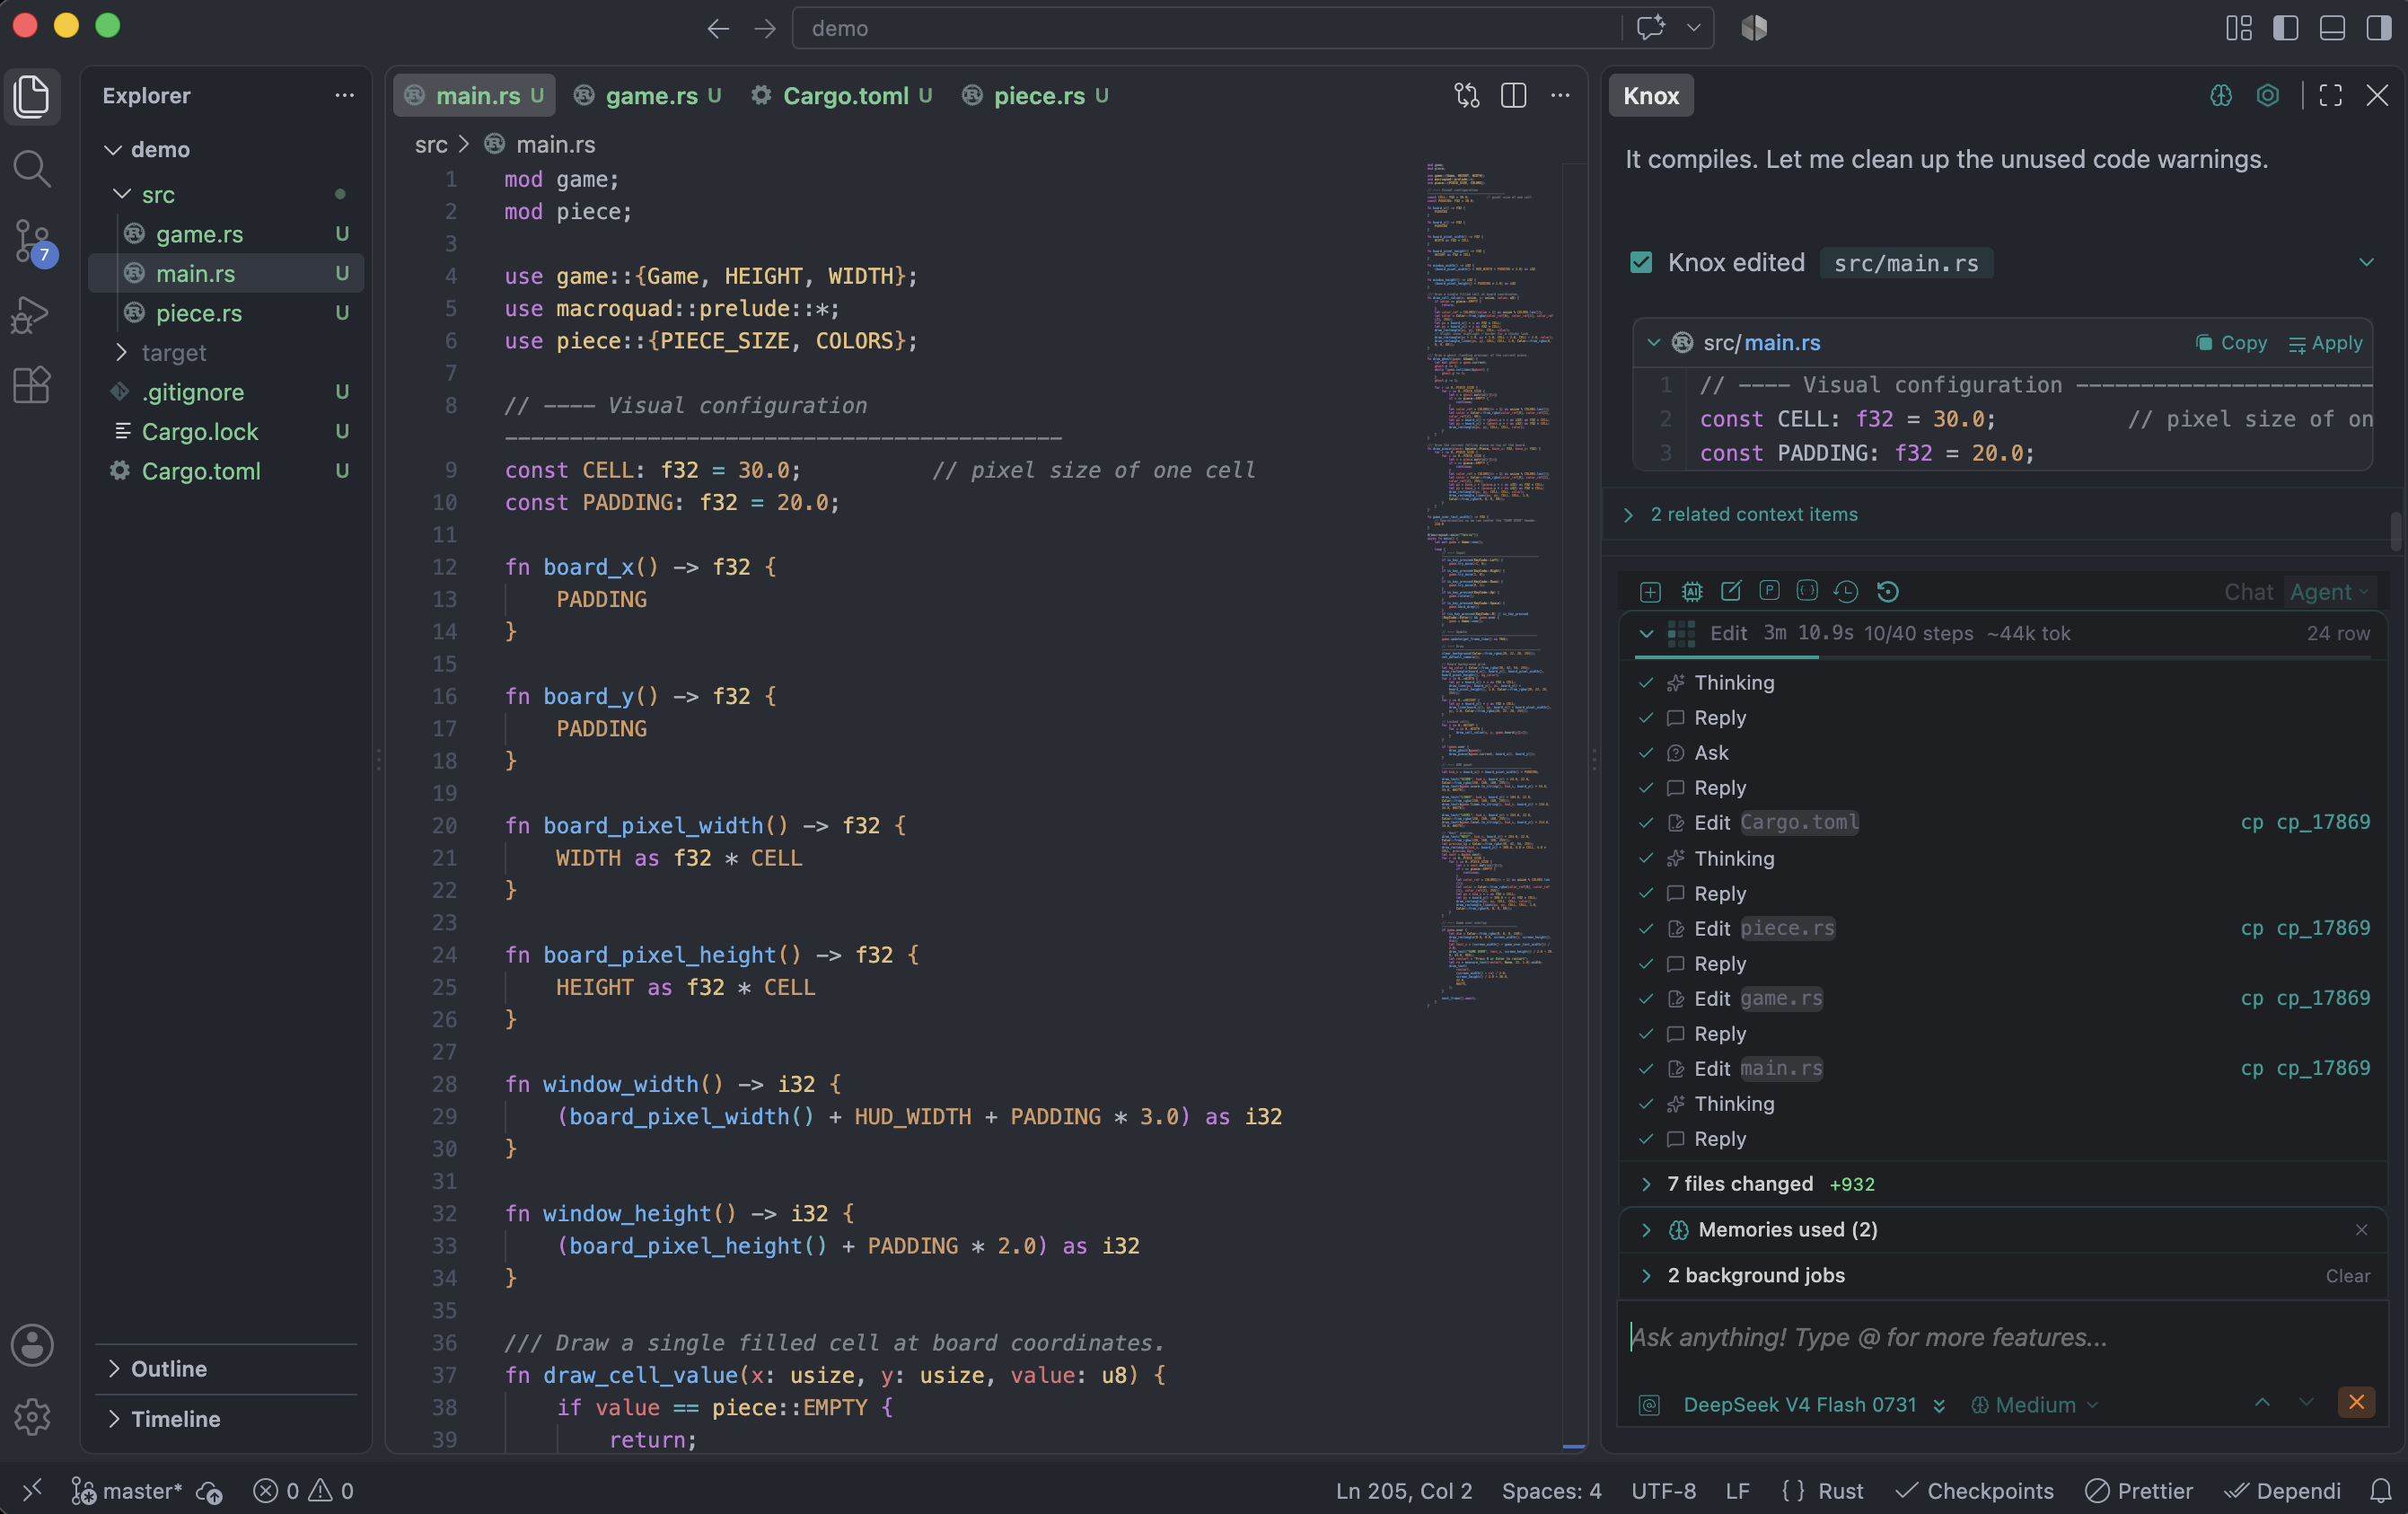The height and width of the screenshot is (1514, 2408).
Task: Click the brain memory icon in Knox header
Action: pos(2220,95)
